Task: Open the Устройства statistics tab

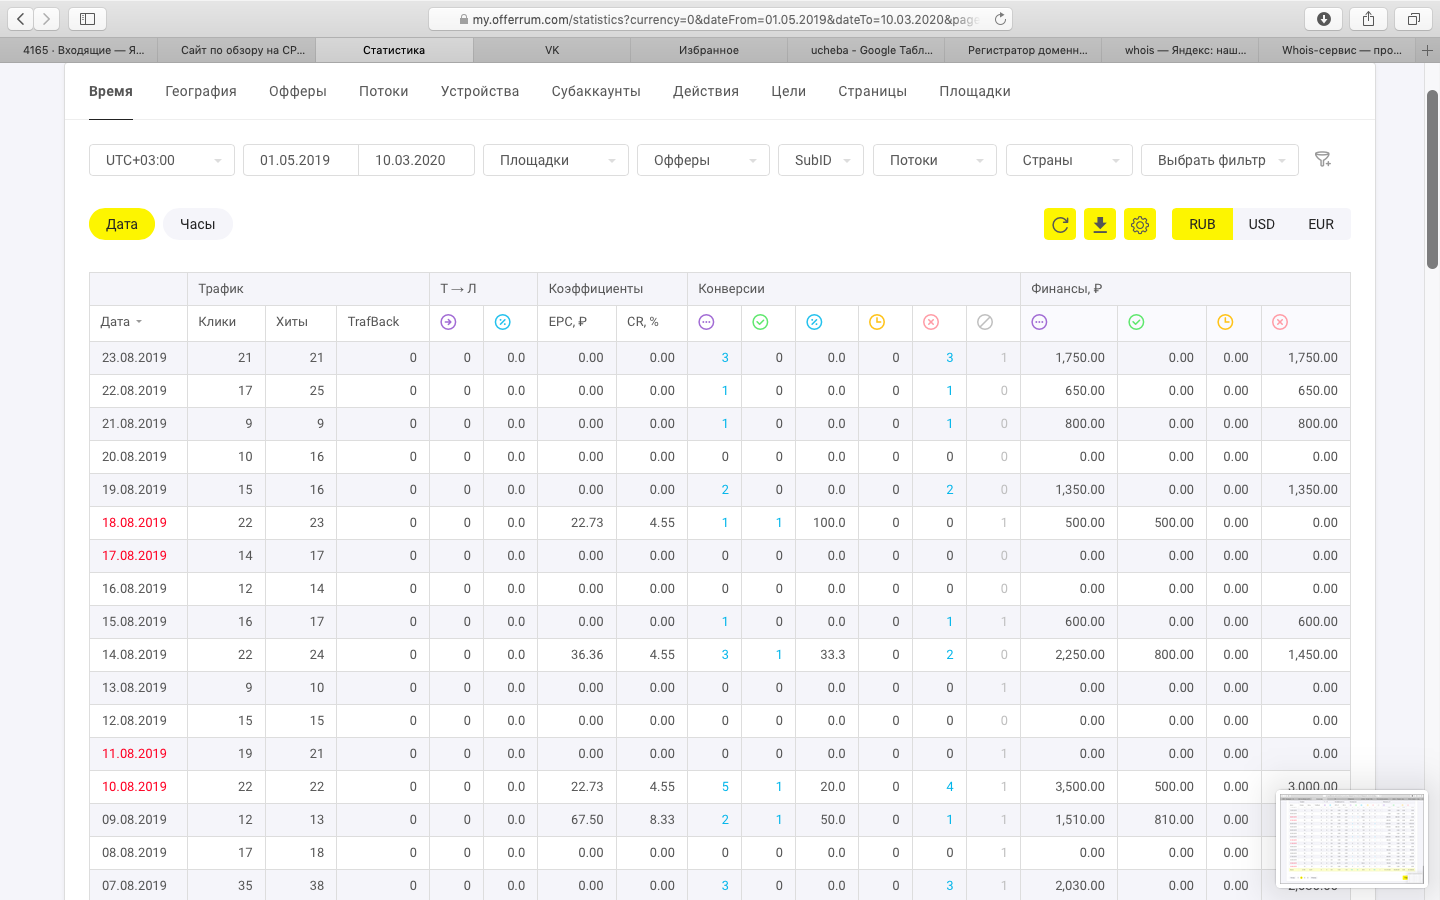Action: 480,92
